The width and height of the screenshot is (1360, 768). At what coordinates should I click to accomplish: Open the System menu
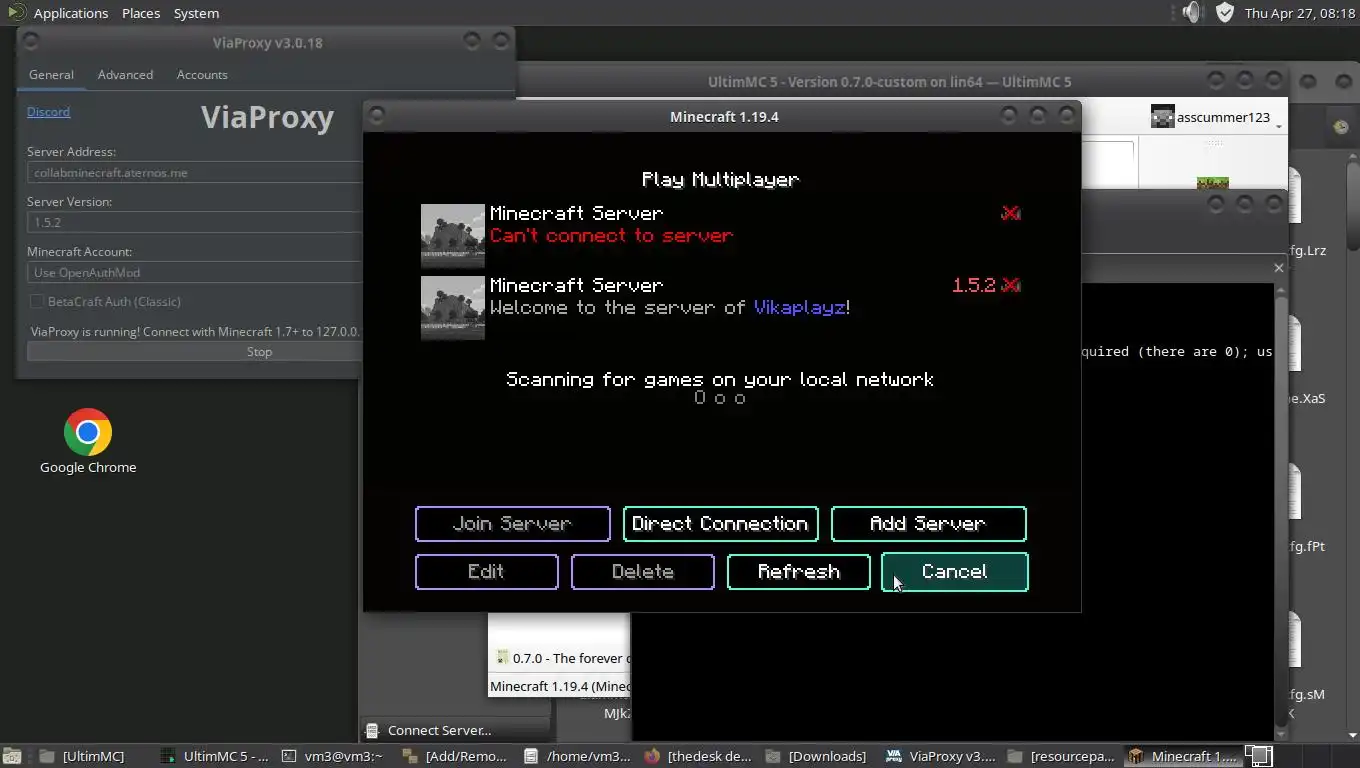[x=196, y=13]
